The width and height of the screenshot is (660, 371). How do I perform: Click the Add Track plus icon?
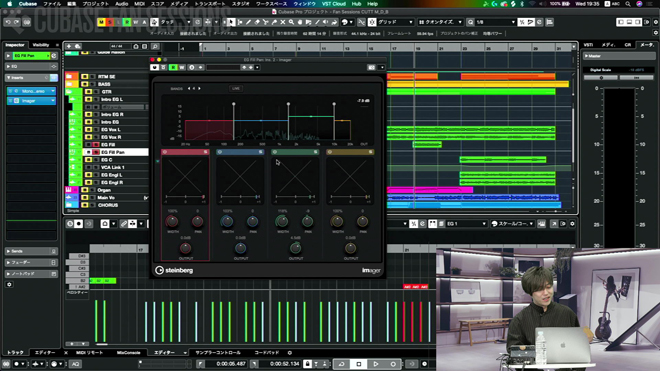pyautogui.click(x=69, y=46)
